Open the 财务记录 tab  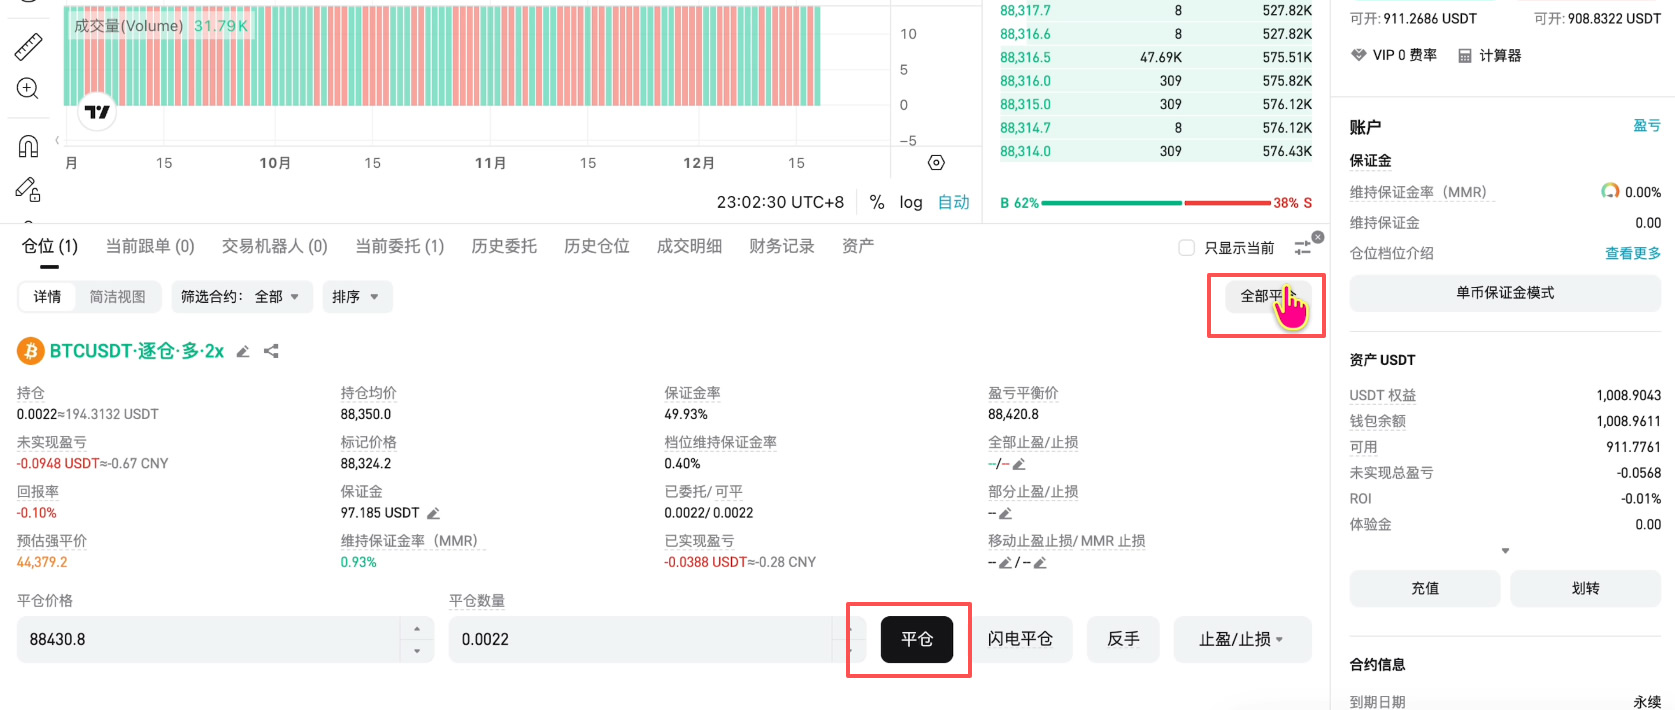coord(782,246)
